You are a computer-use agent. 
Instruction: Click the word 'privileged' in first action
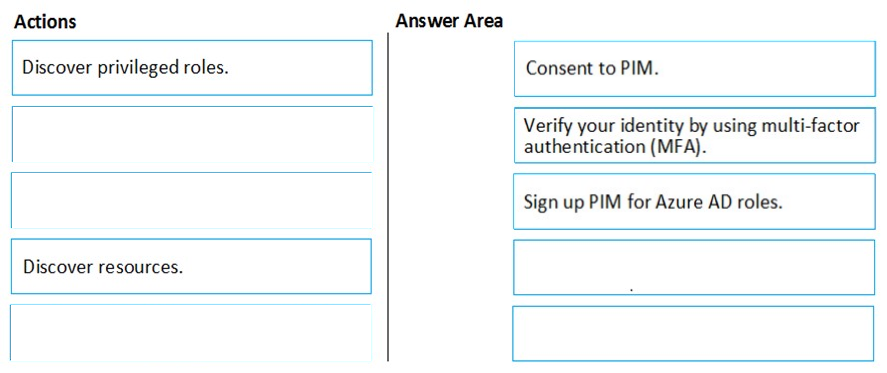(140, 68)
